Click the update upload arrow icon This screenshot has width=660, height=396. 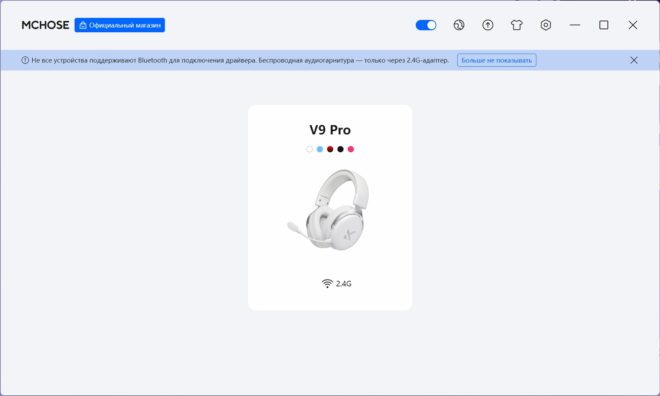pyautogui.click(x=488, y=25)
